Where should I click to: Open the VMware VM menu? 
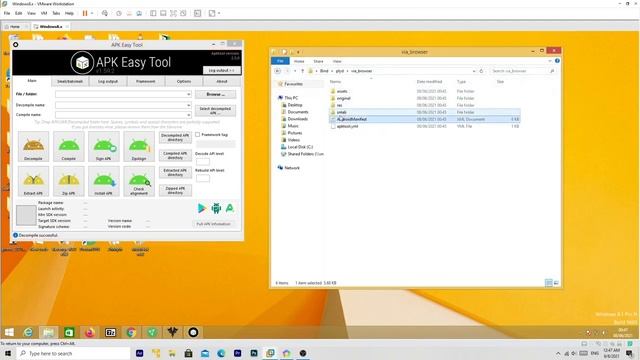tap(44, 13)
